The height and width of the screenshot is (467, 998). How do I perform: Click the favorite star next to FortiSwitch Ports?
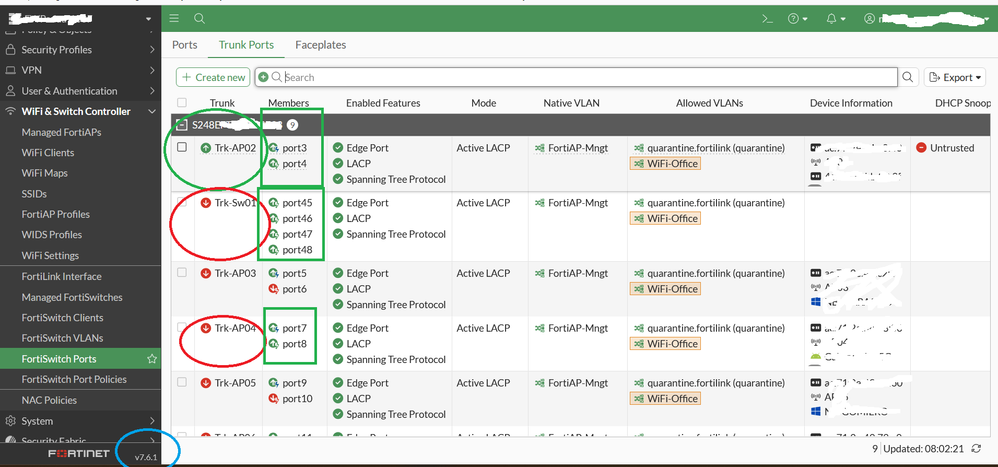pyautogui.click(x=152, y=358)
